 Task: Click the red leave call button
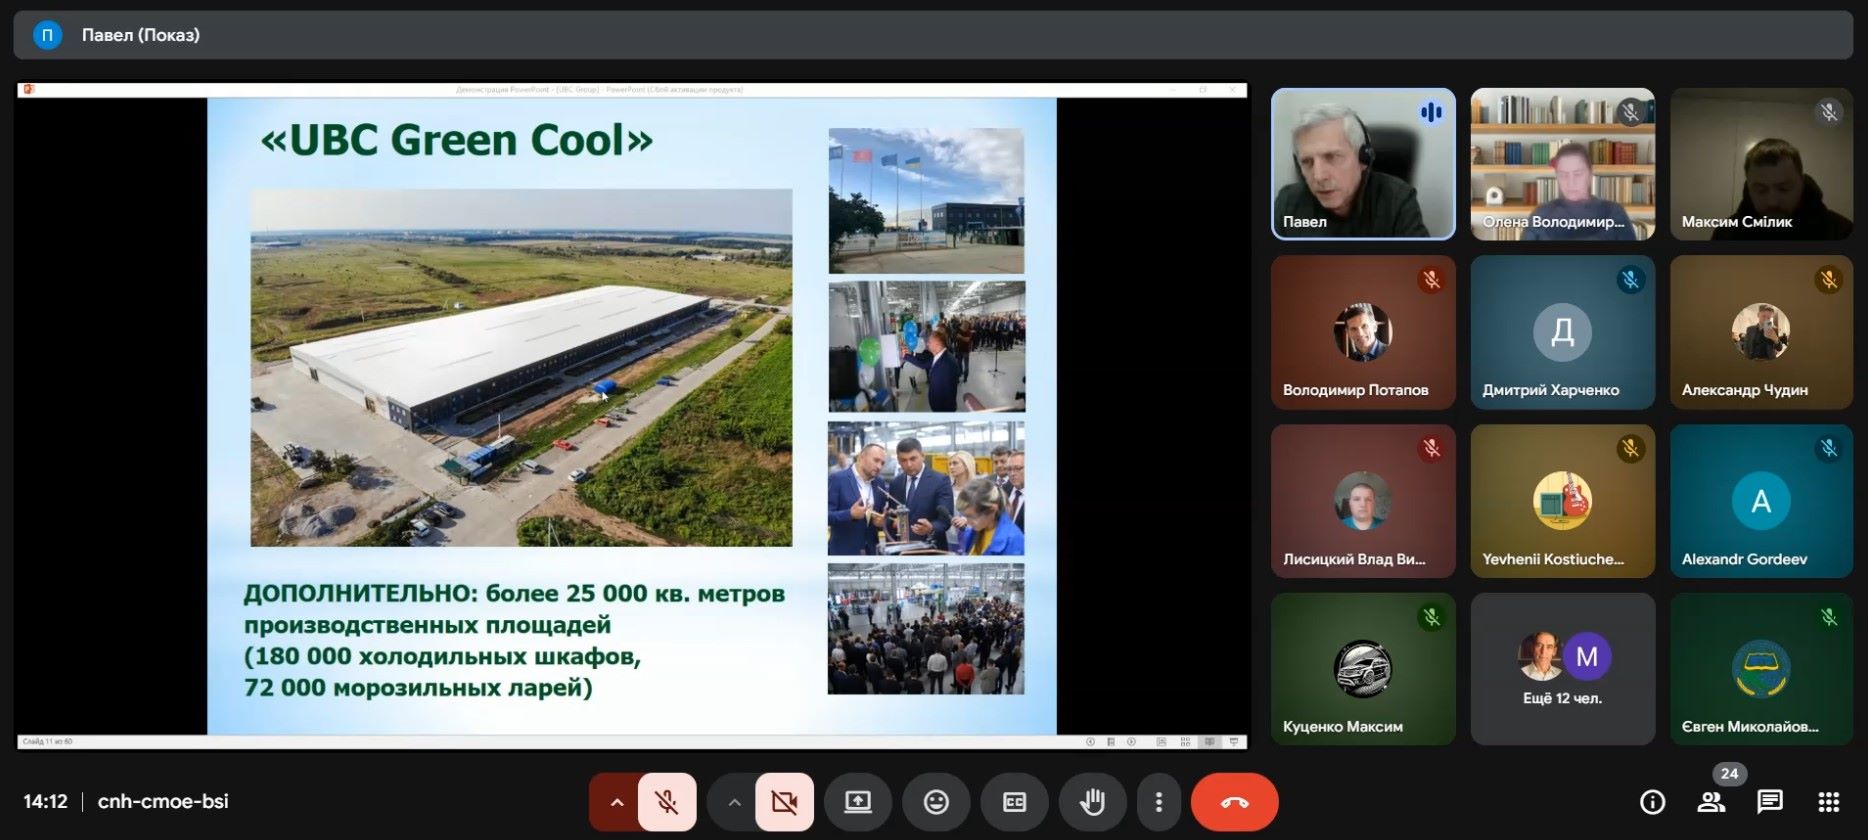coord(1234,802)
